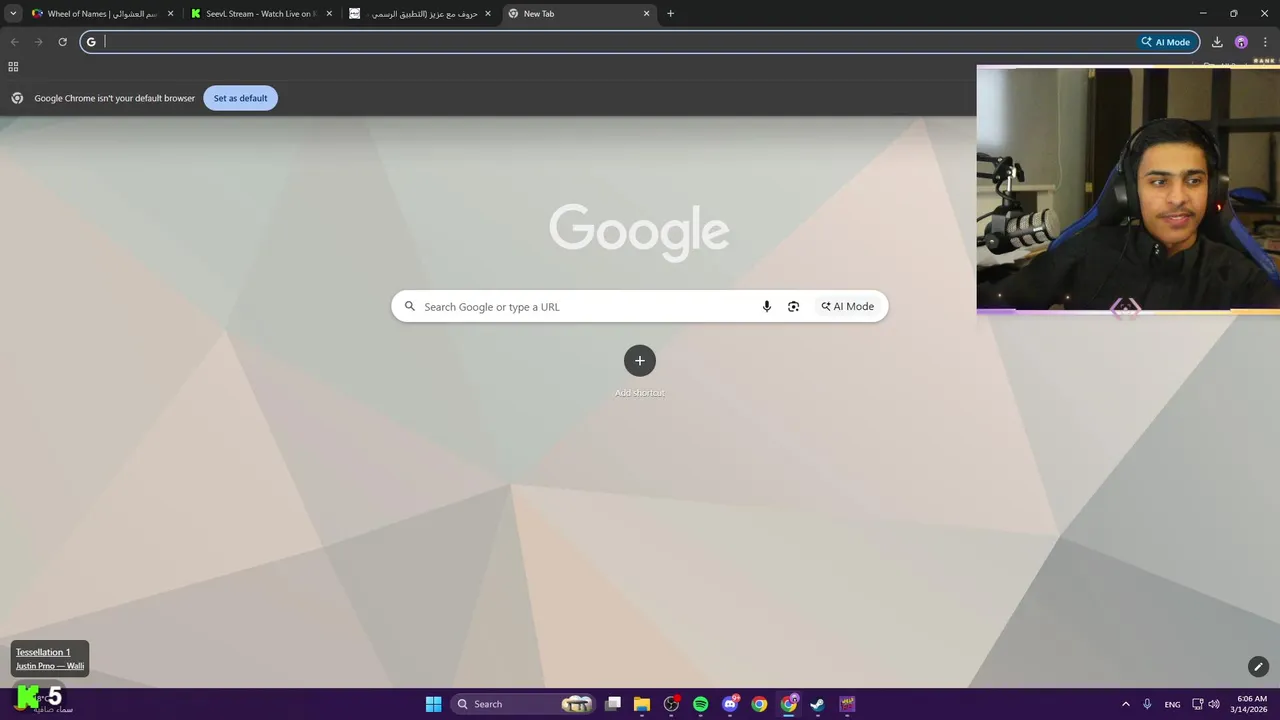The image size is (1280, 720).
Task: Open Discord from the taskbar
Action: pos(730,704)
